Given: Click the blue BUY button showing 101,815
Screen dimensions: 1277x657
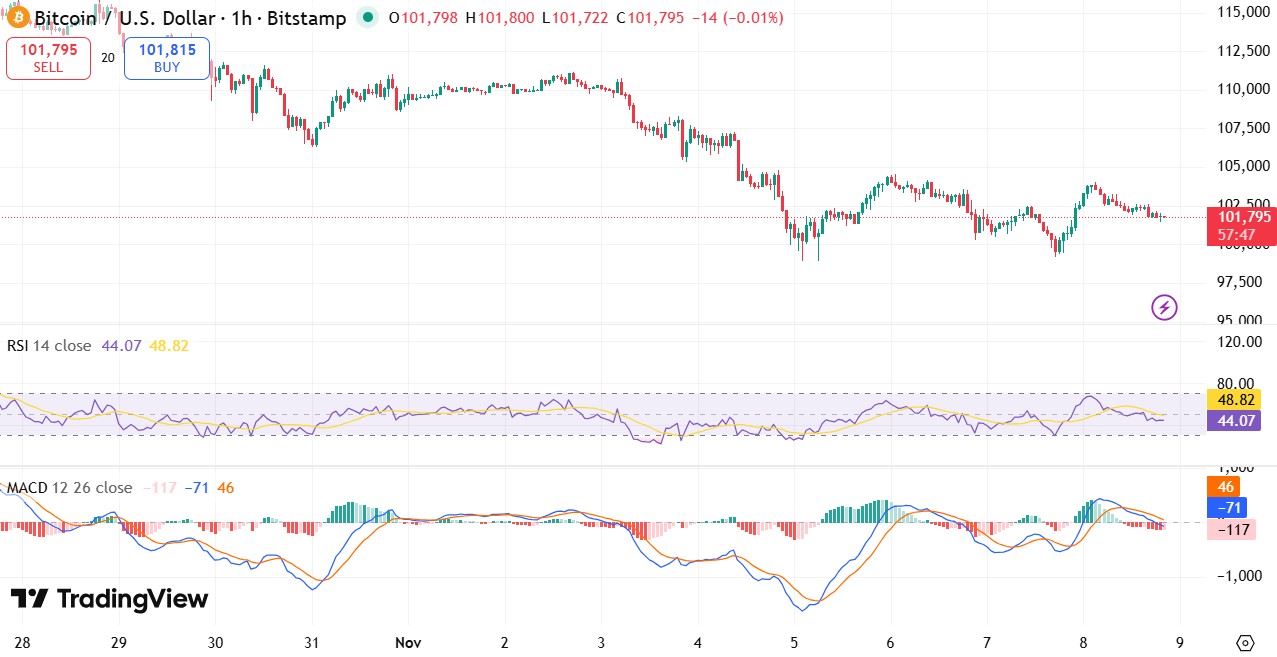Looking at the screenshot, I should [166, 57].
